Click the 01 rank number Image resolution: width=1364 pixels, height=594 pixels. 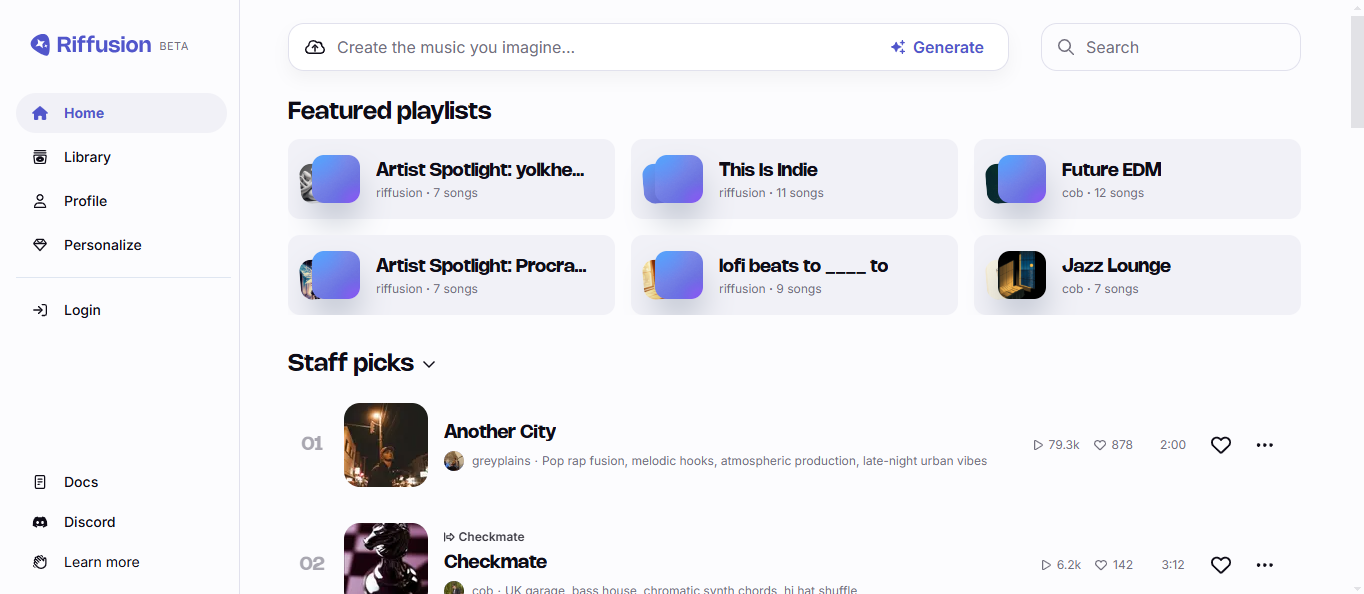[312, 443]
